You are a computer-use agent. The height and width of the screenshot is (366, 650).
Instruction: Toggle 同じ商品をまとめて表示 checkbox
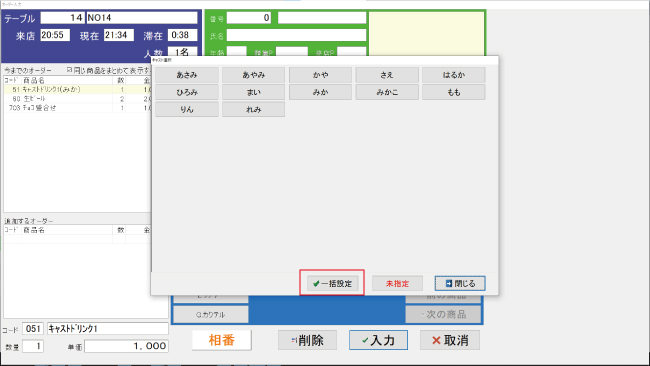click(70, 70)
